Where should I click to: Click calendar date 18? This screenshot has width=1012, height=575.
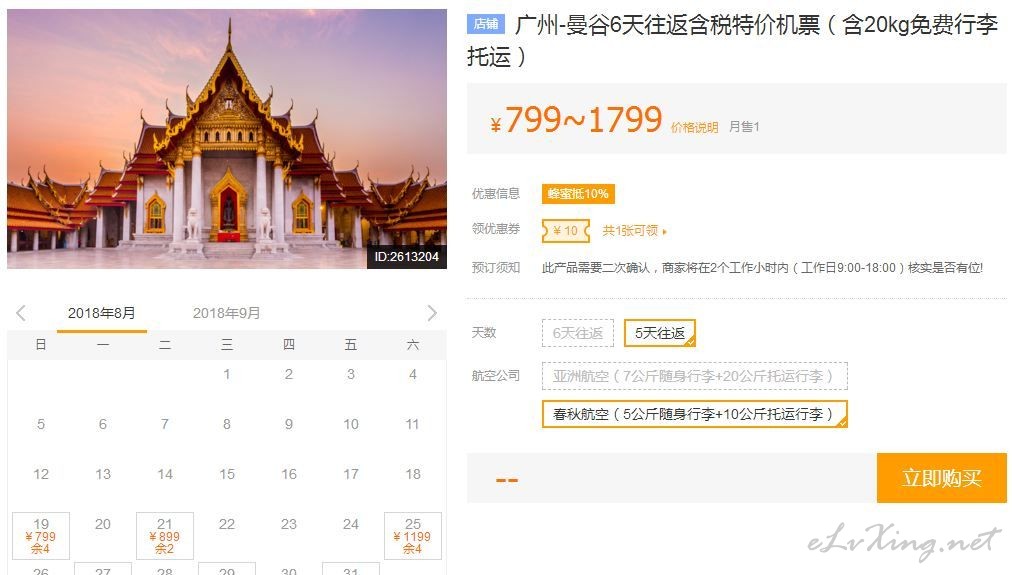pyautogui.click(x=412, y=474)
